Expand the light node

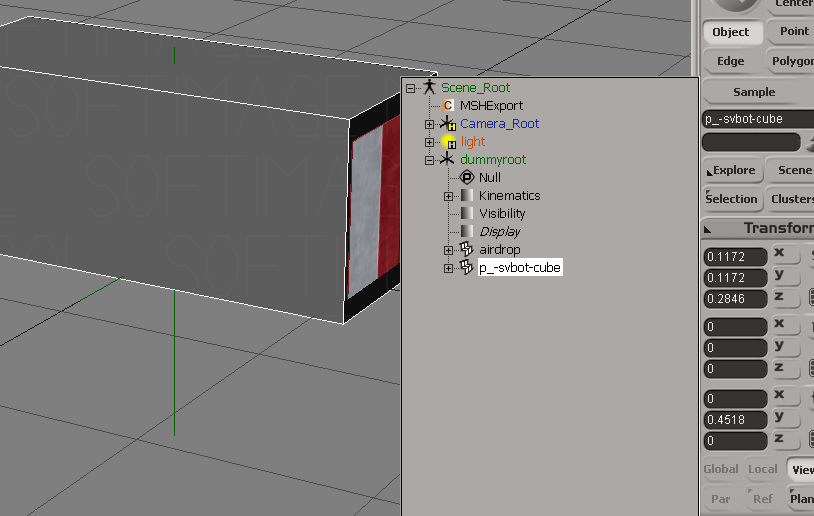point(429,142)
